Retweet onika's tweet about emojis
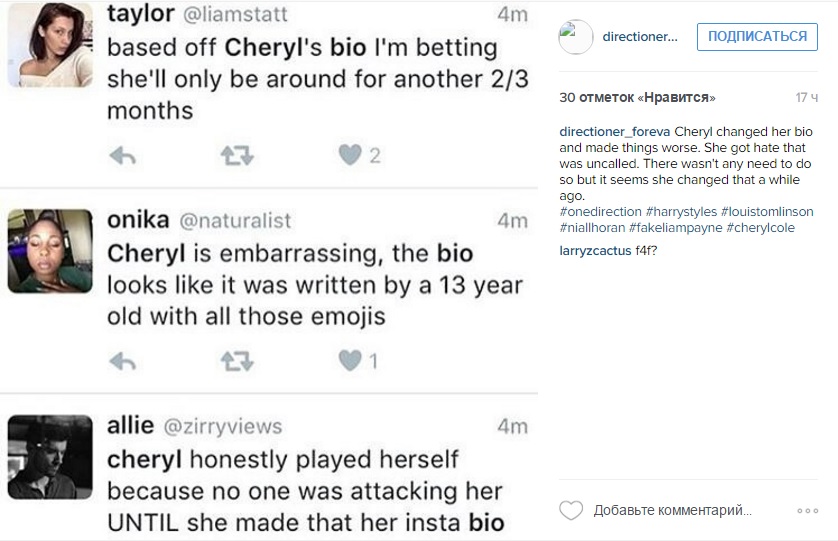 (x=237, y=361)
